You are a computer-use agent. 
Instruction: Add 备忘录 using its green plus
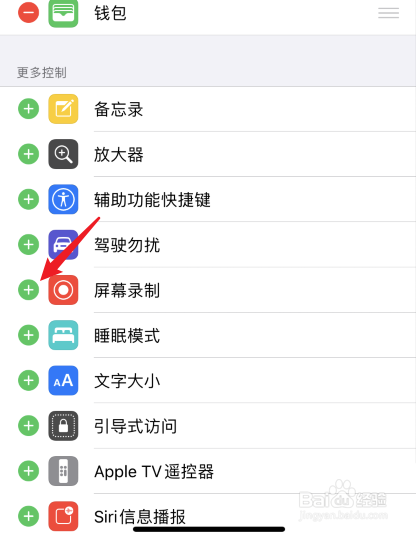coord(29,109)
